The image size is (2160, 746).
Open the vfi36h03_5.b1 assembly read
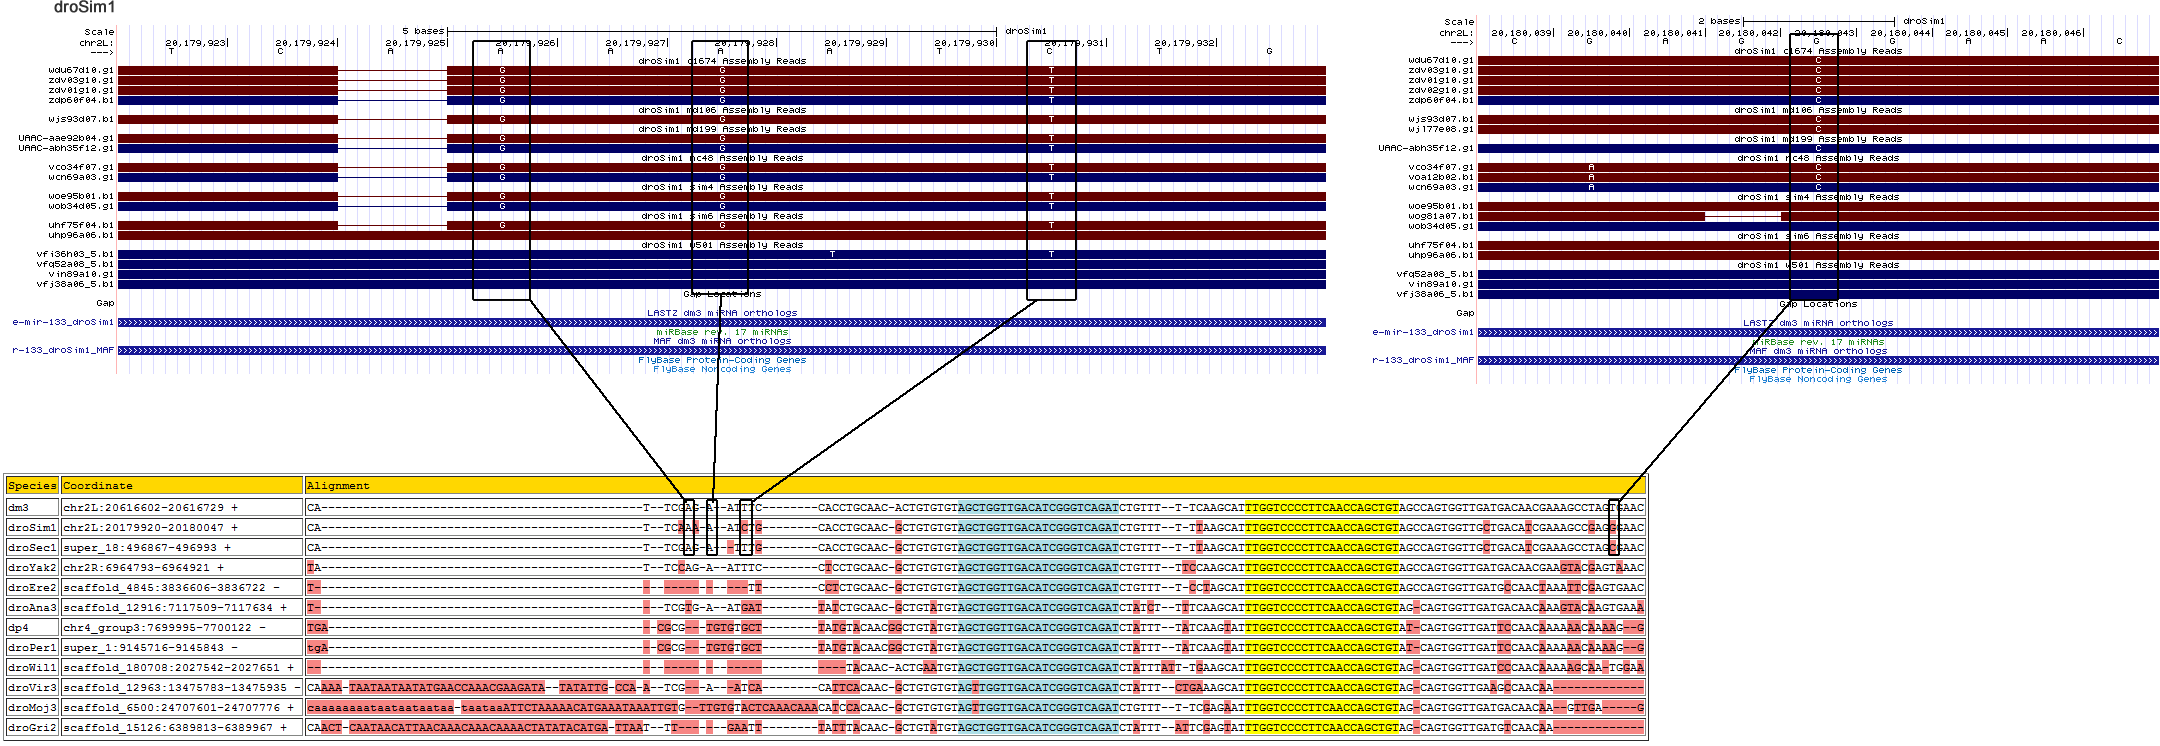coord(75,254)
